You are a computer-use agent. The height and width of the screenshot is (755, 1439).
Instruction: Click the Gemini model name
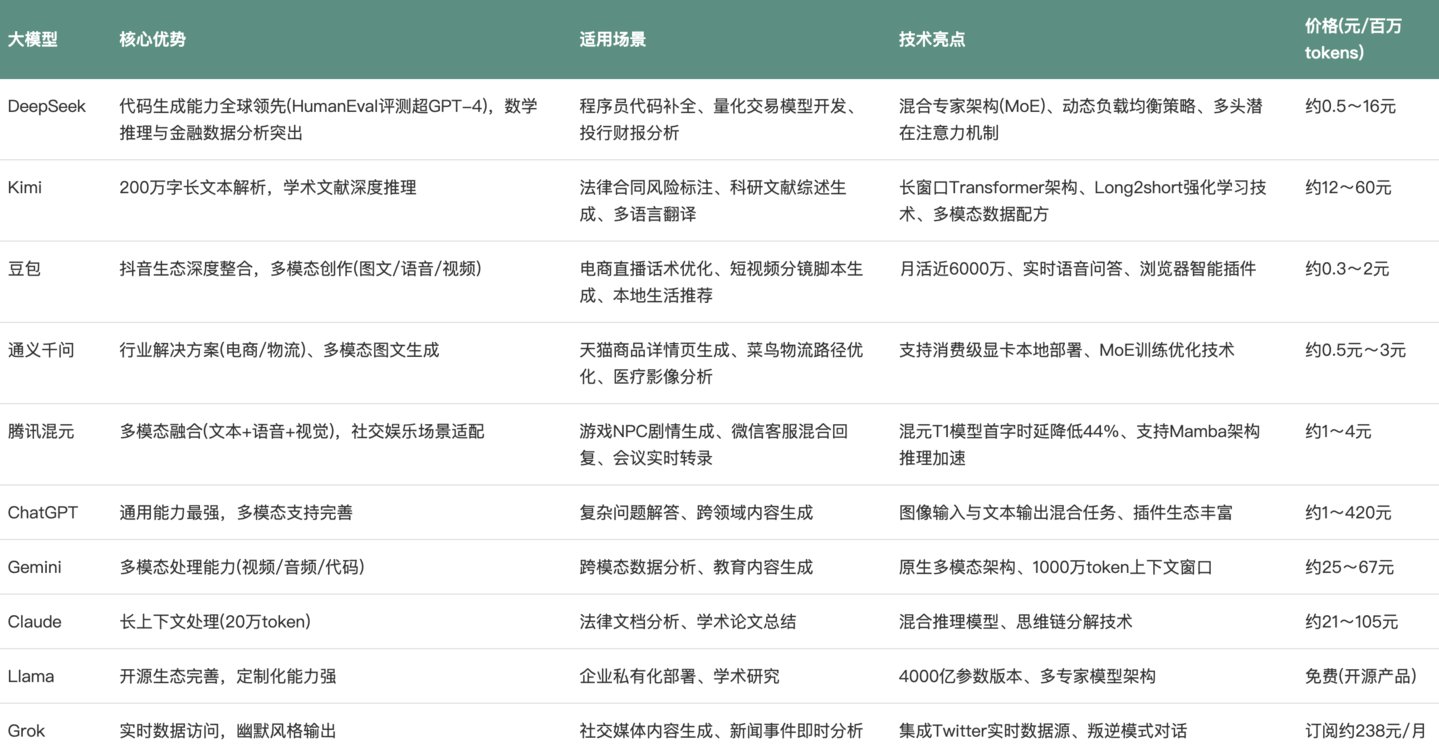[x=35, y=567]
